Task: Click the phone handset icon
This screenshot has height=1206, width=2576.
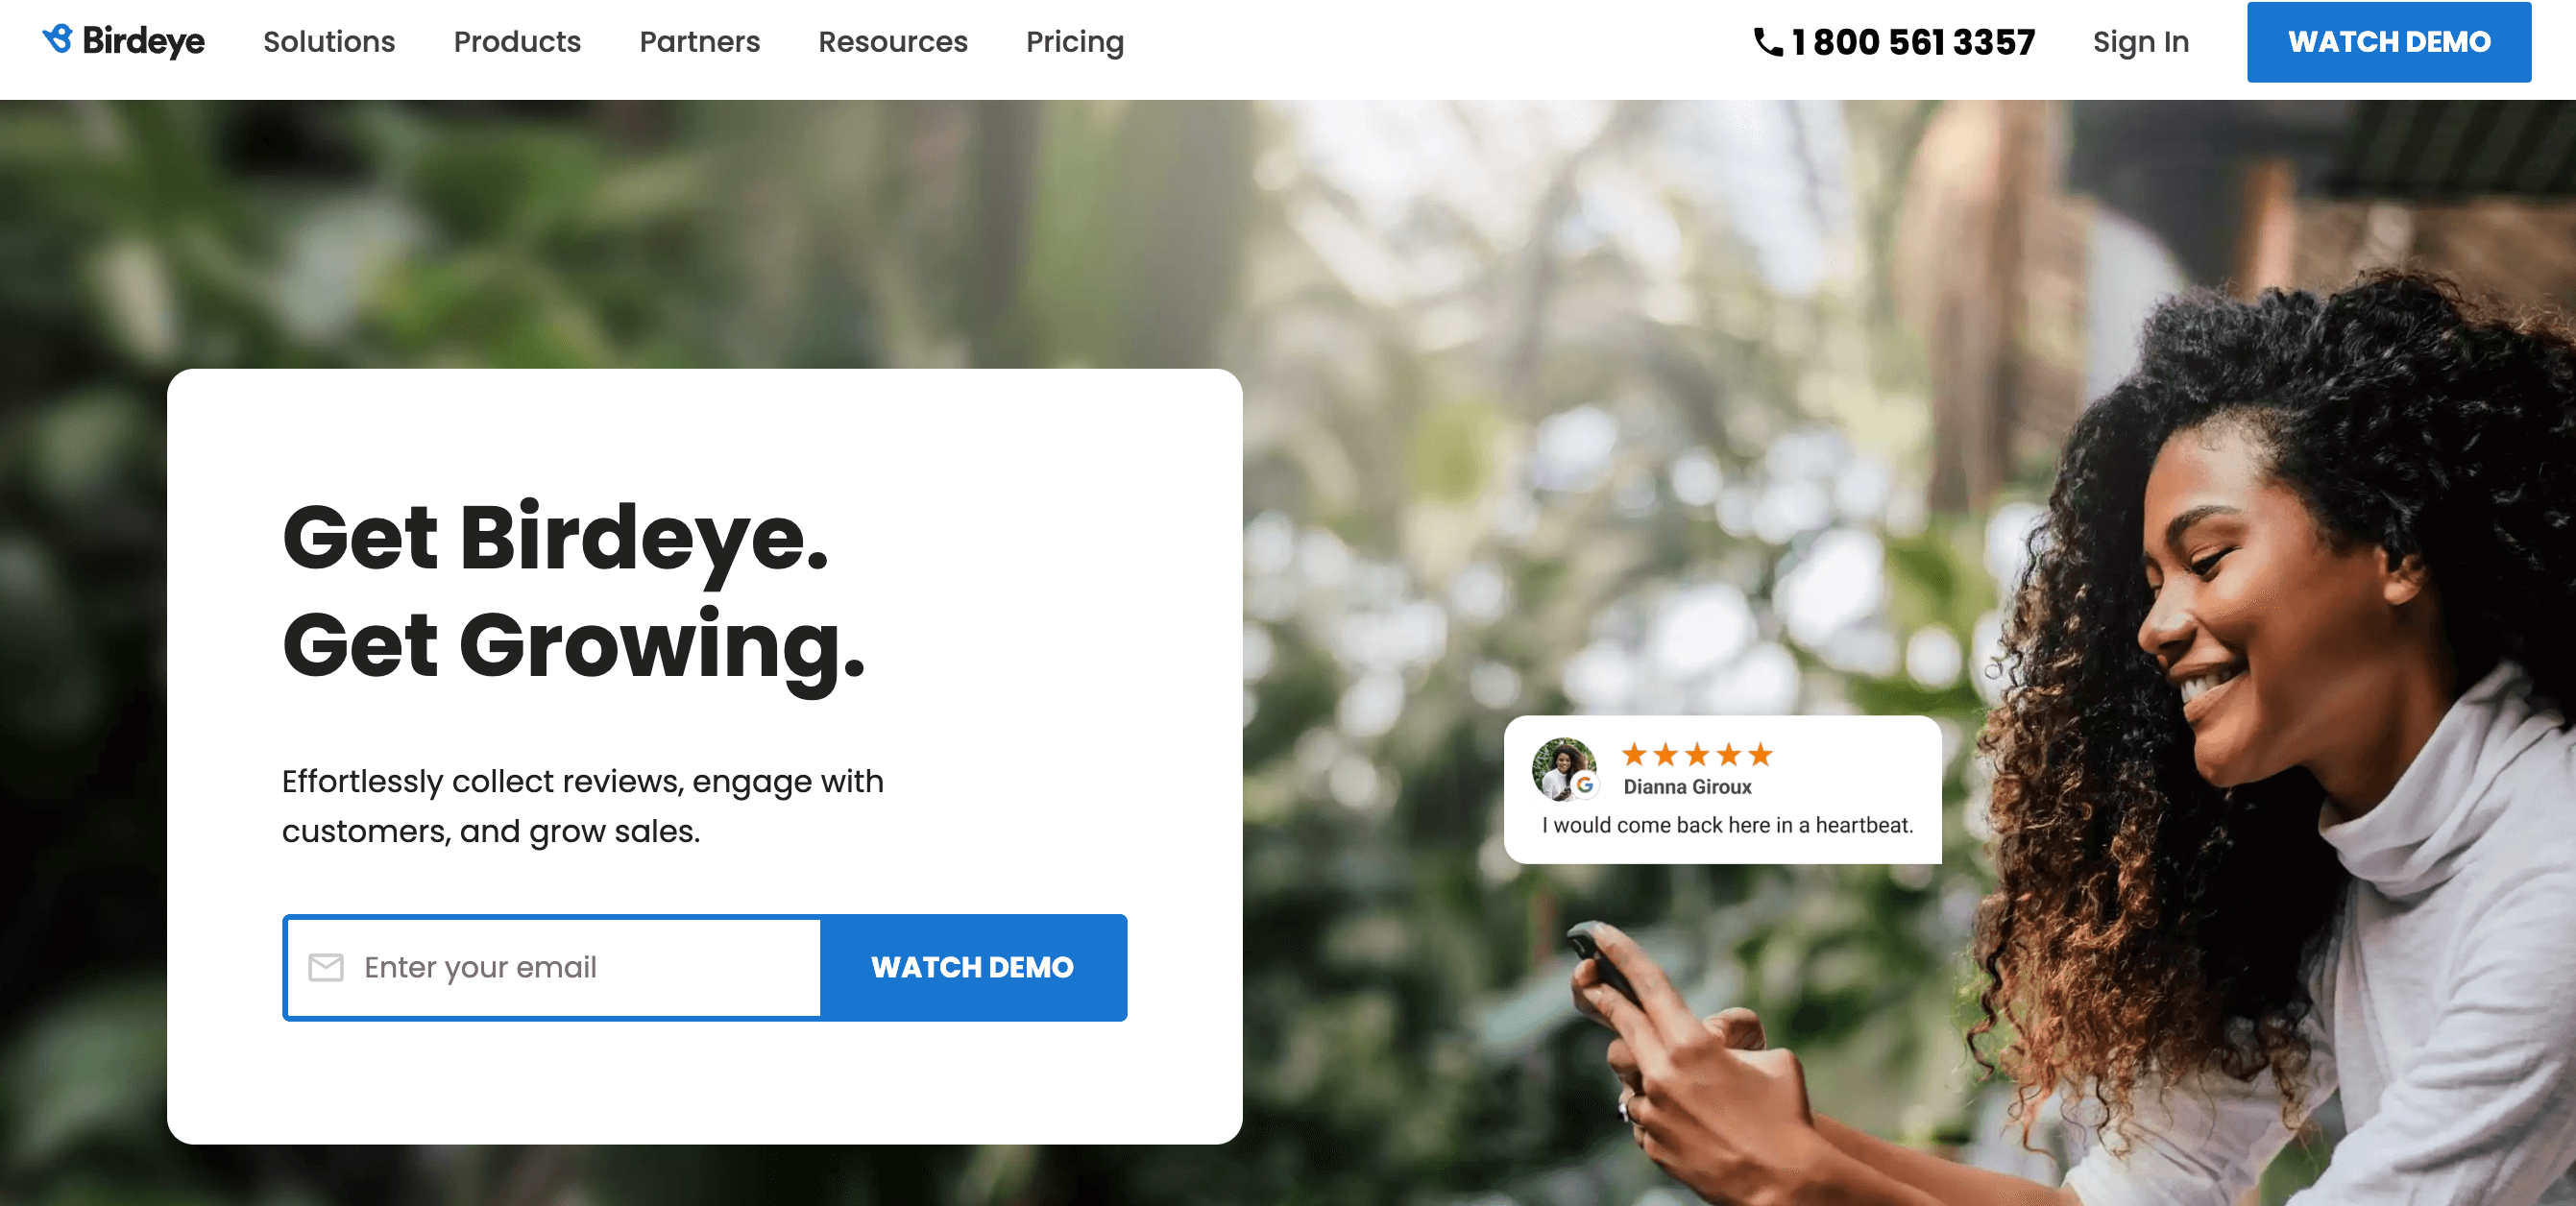Action: (x=1767, y=42)
